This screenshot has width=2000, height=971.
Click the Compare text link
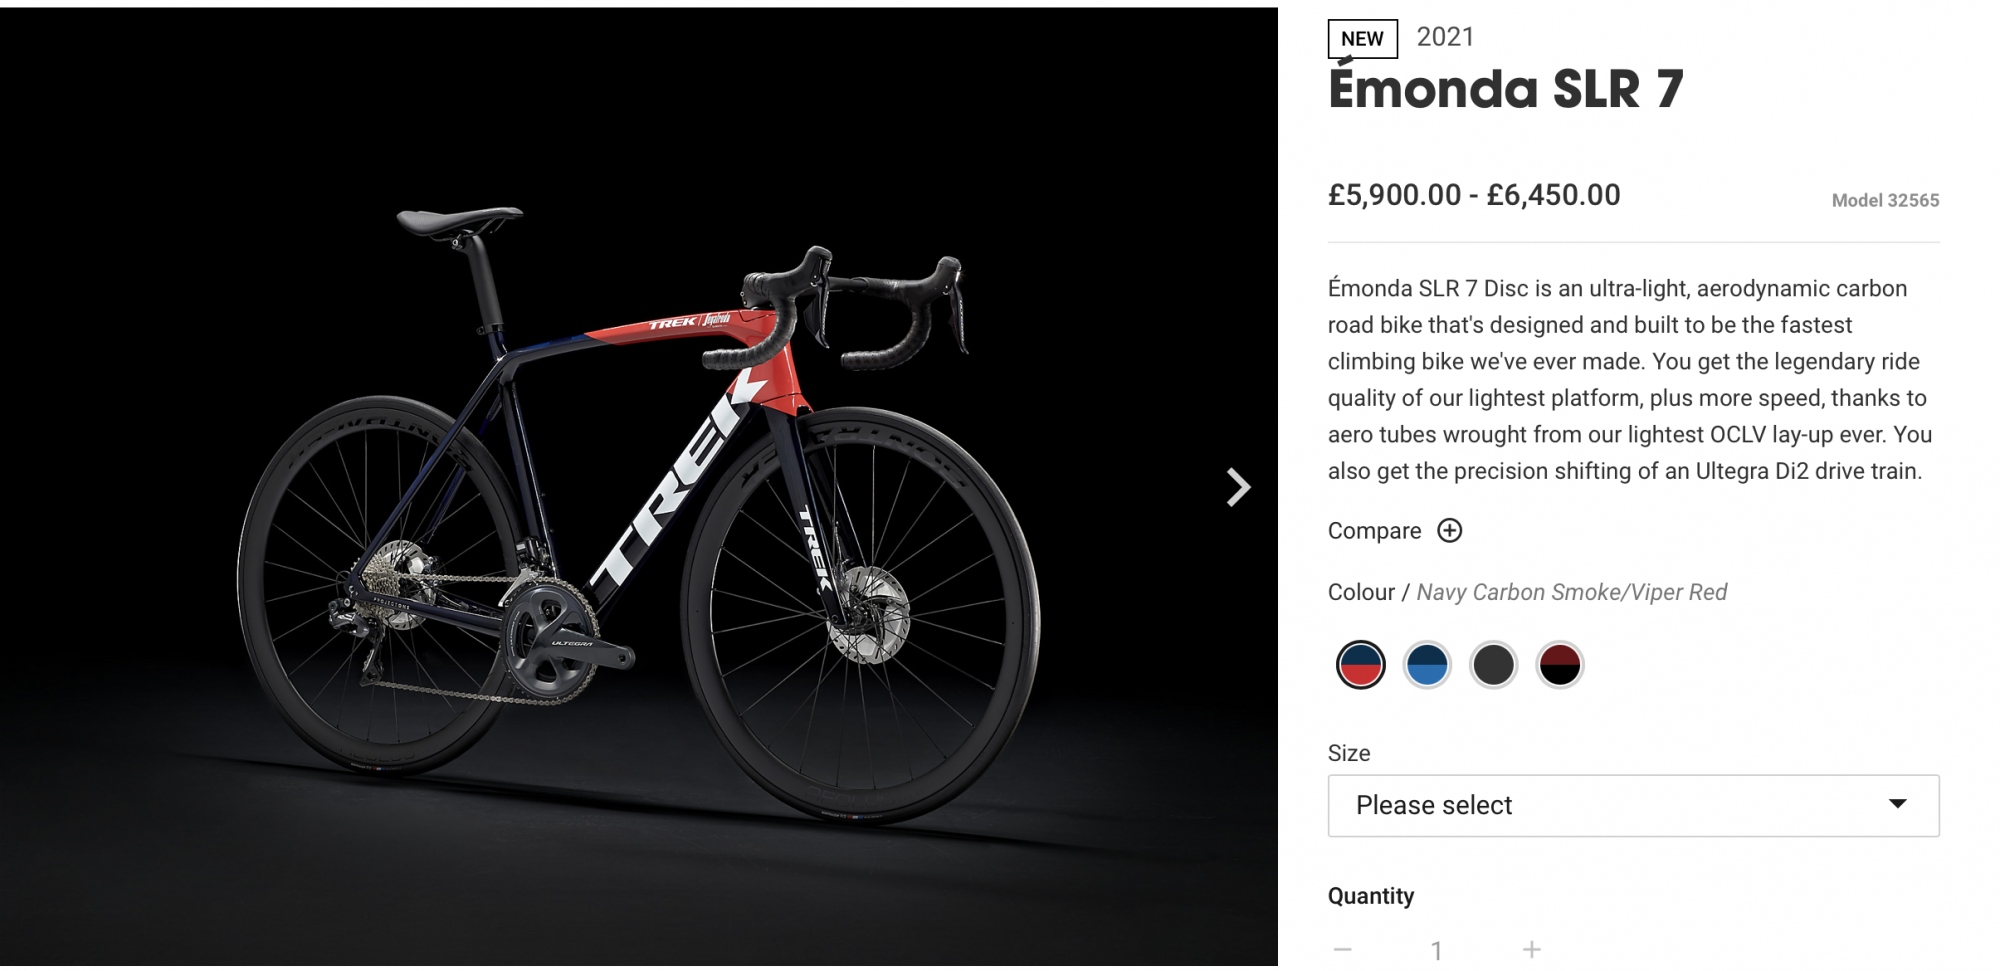coord(1374,531)
